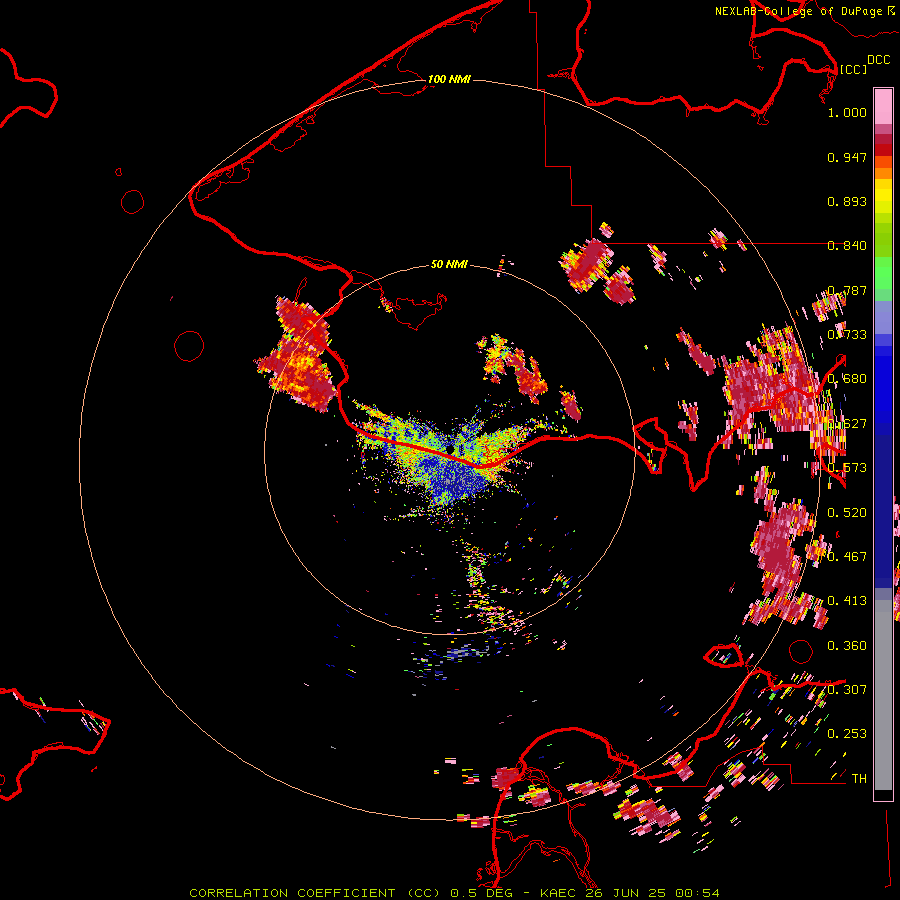Click the 0.680 colorbar value

click(847, 379)
